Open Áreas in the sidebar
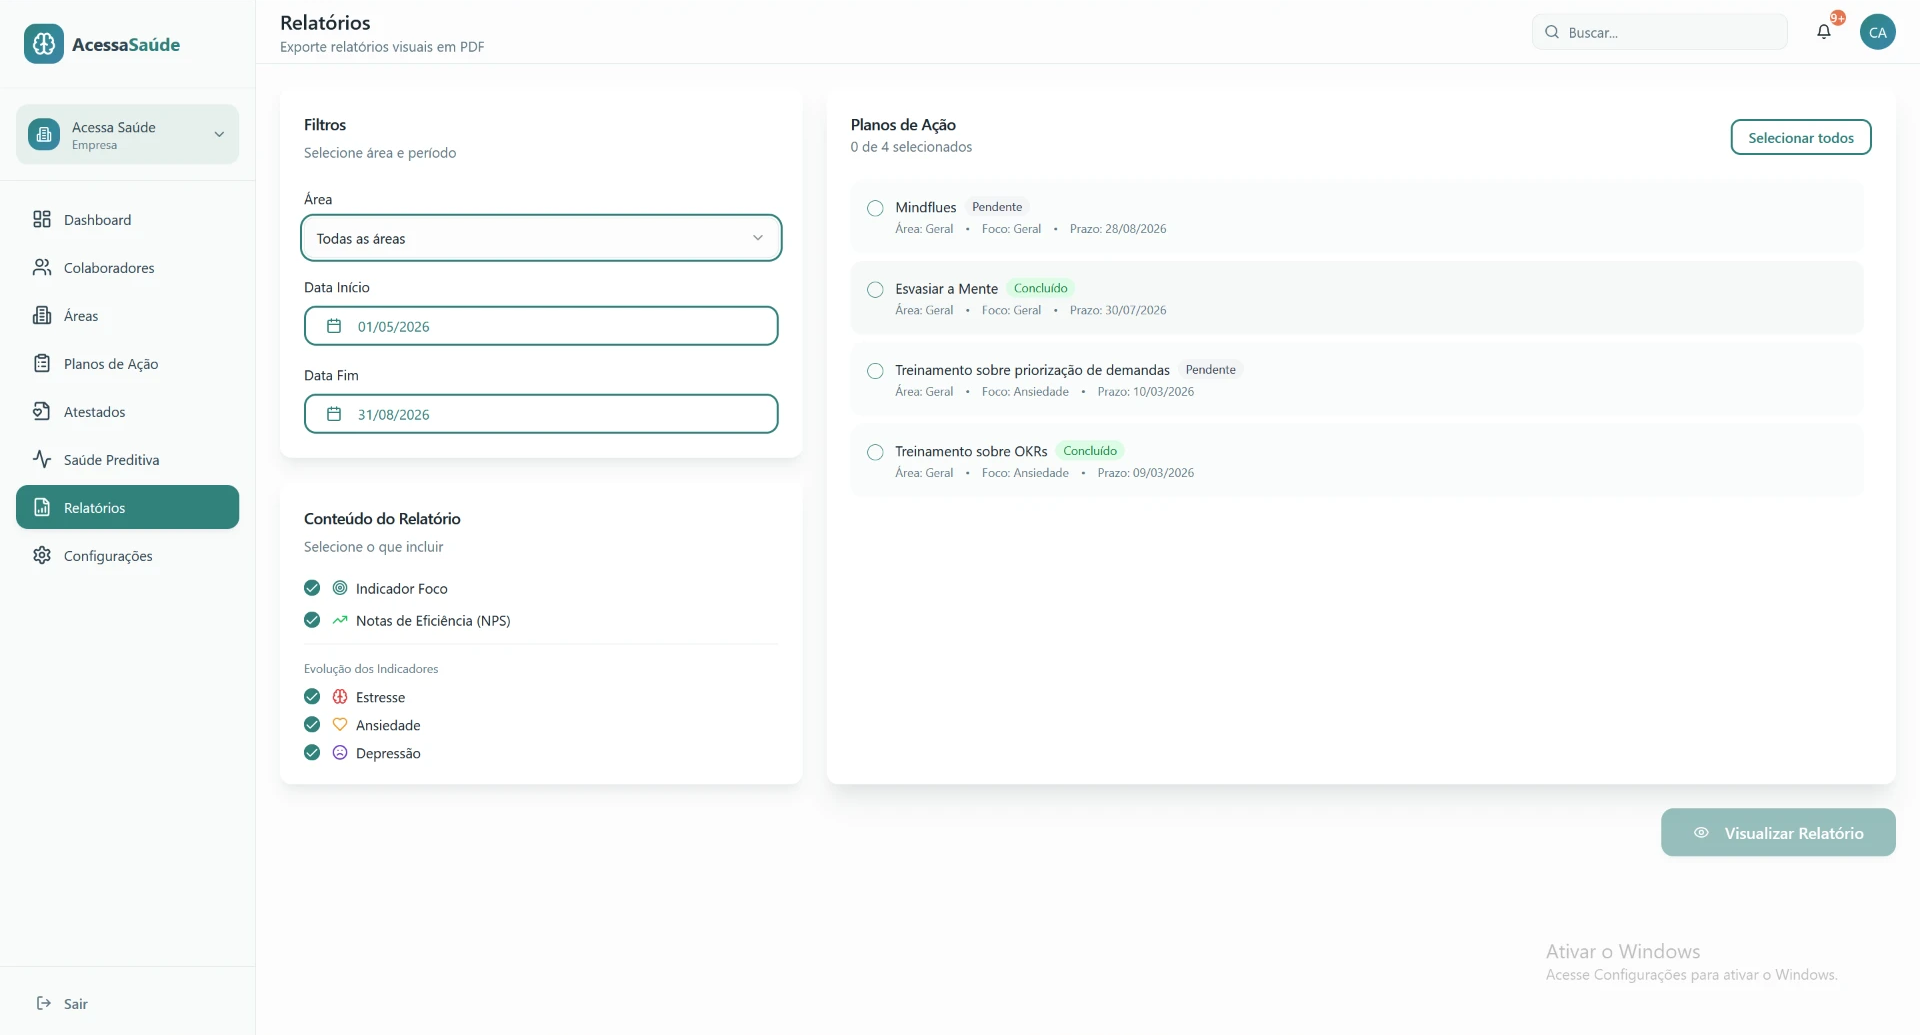This screenshot has height=1035, width=1920. 127,315
